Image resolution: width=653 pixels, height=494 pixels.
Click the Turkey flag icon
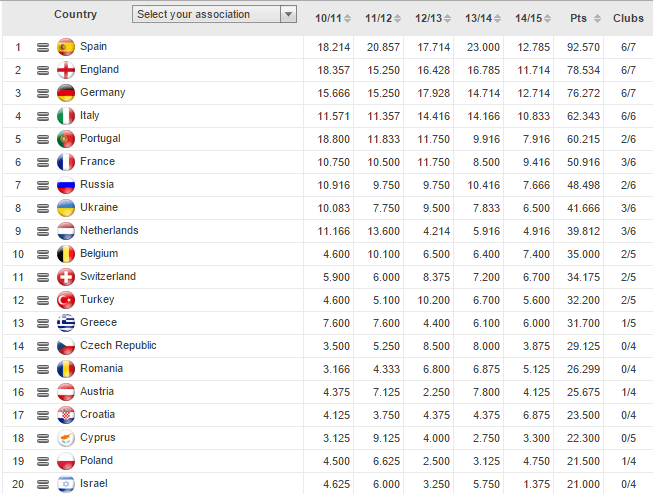point(66,300)
